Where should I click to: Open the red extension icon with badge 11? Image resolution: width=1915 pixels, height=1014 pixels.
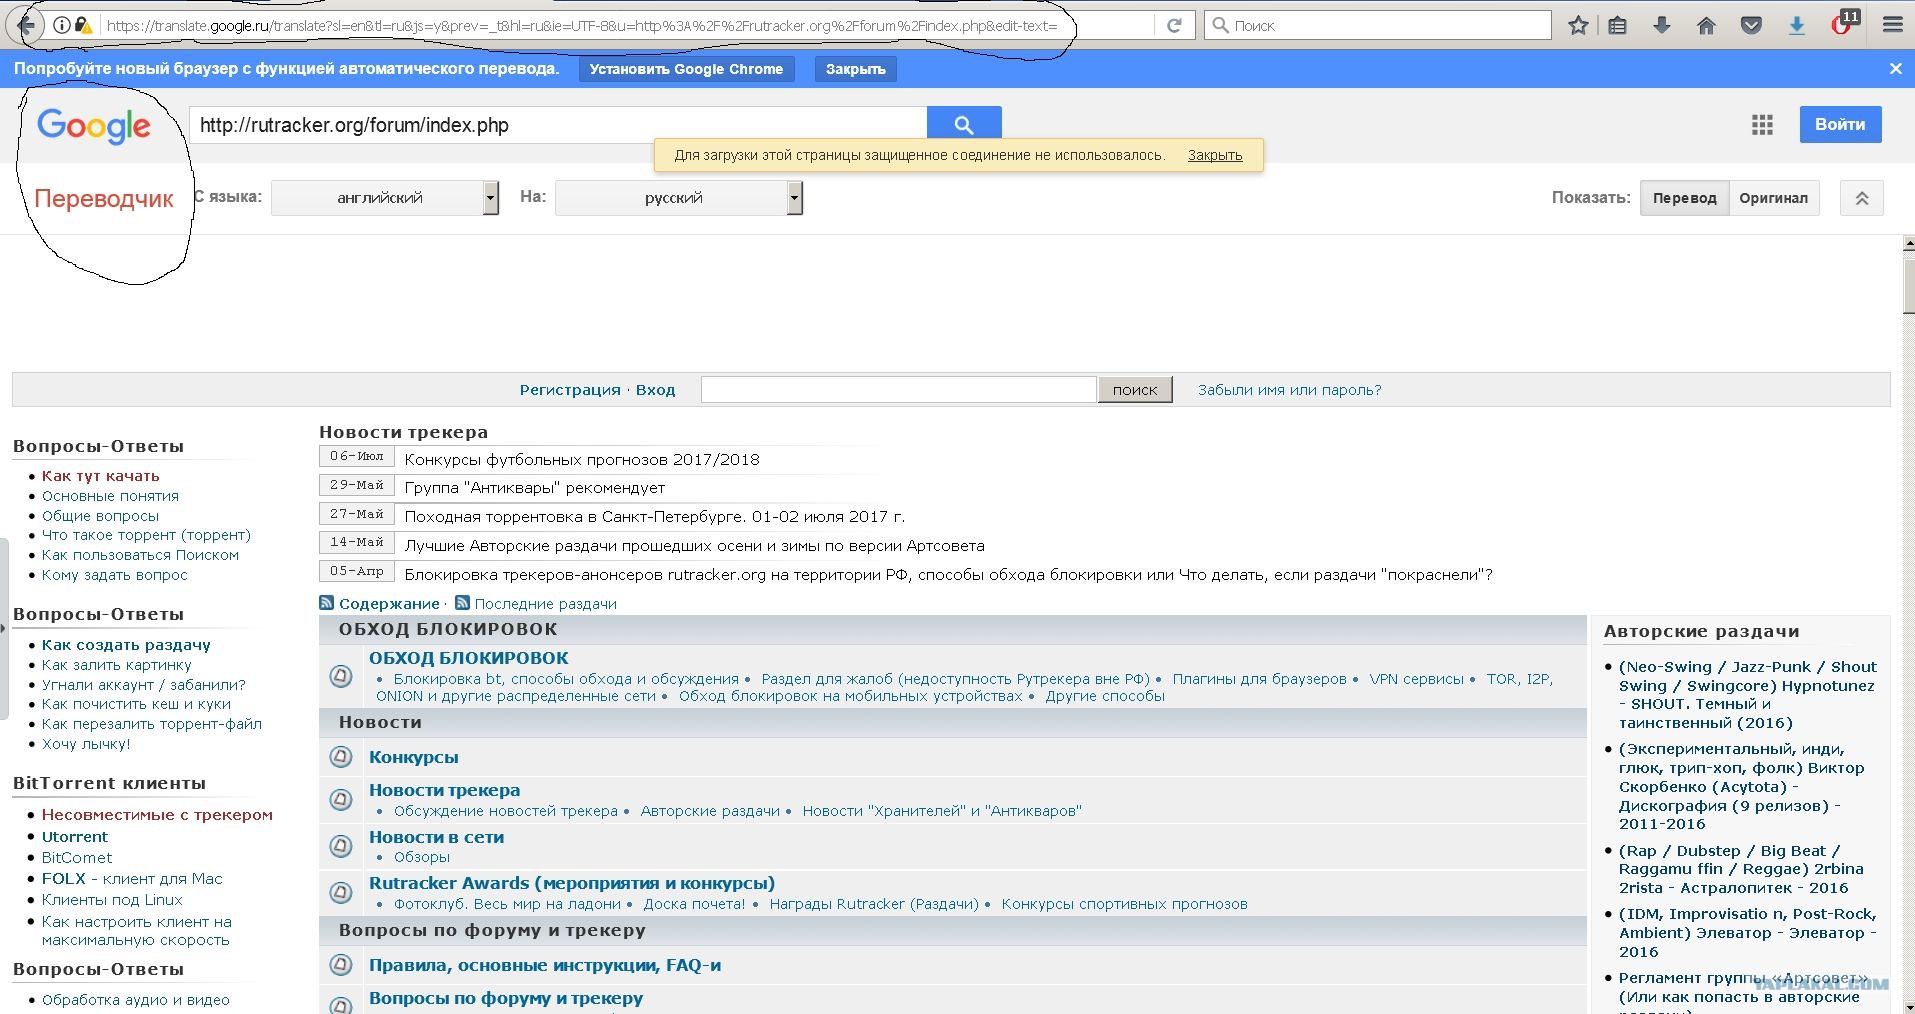[x=1843, y=24]
